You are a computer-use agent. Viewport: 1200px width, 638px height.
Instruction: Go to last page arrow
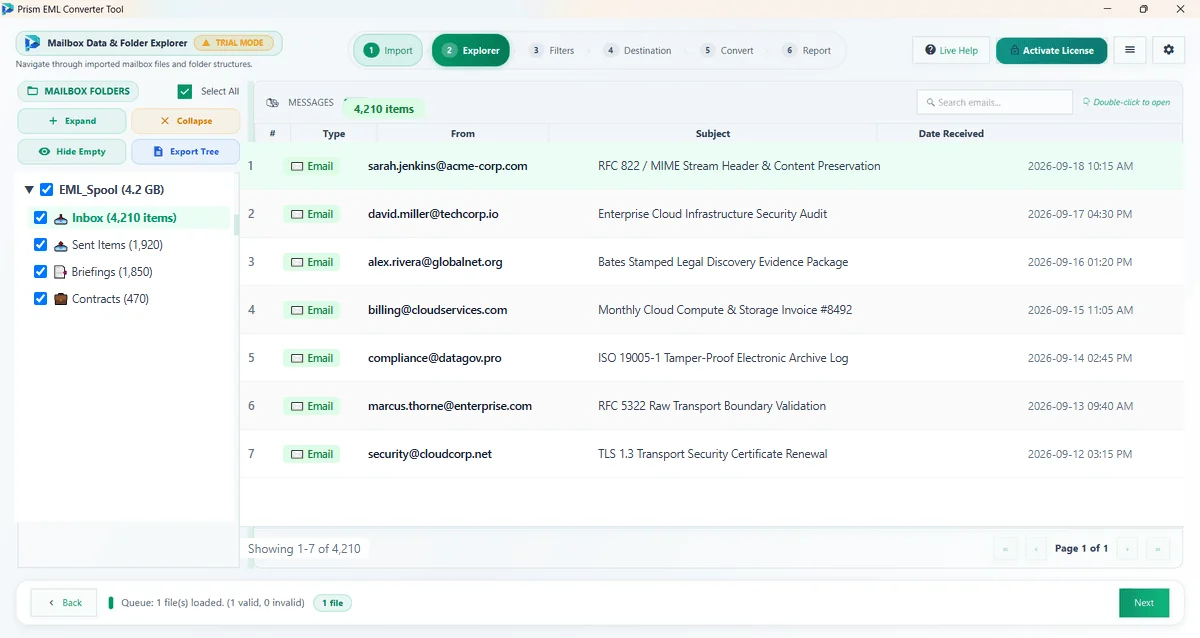tap(1158, 548)
